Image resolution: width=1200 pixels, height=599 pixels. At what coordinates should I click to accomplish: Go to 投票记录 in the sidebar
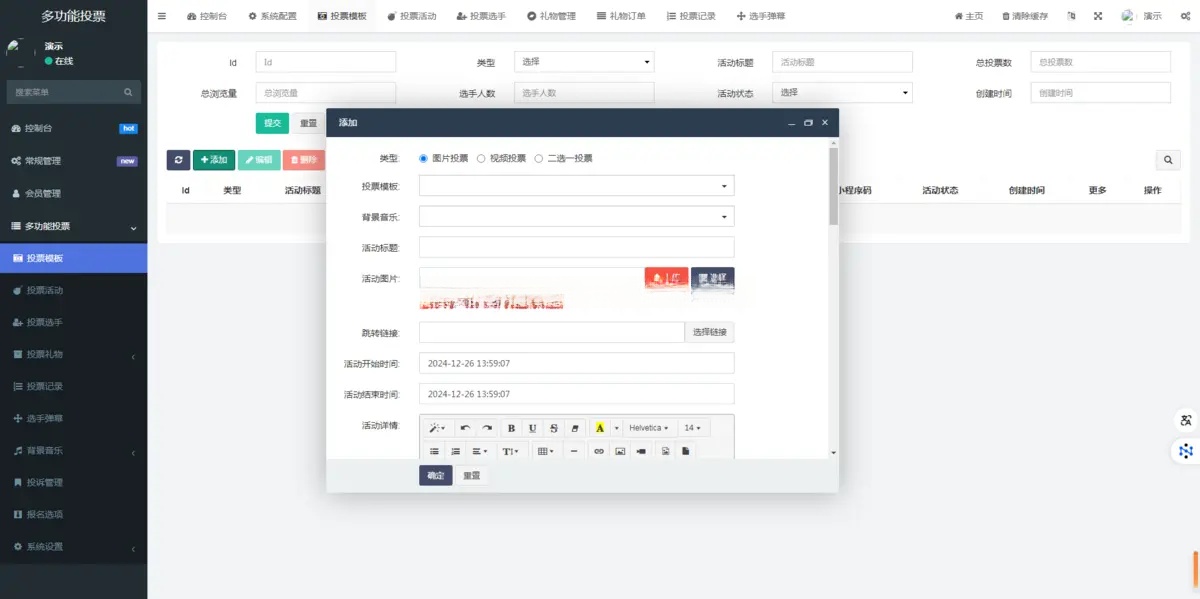point(45,387)
